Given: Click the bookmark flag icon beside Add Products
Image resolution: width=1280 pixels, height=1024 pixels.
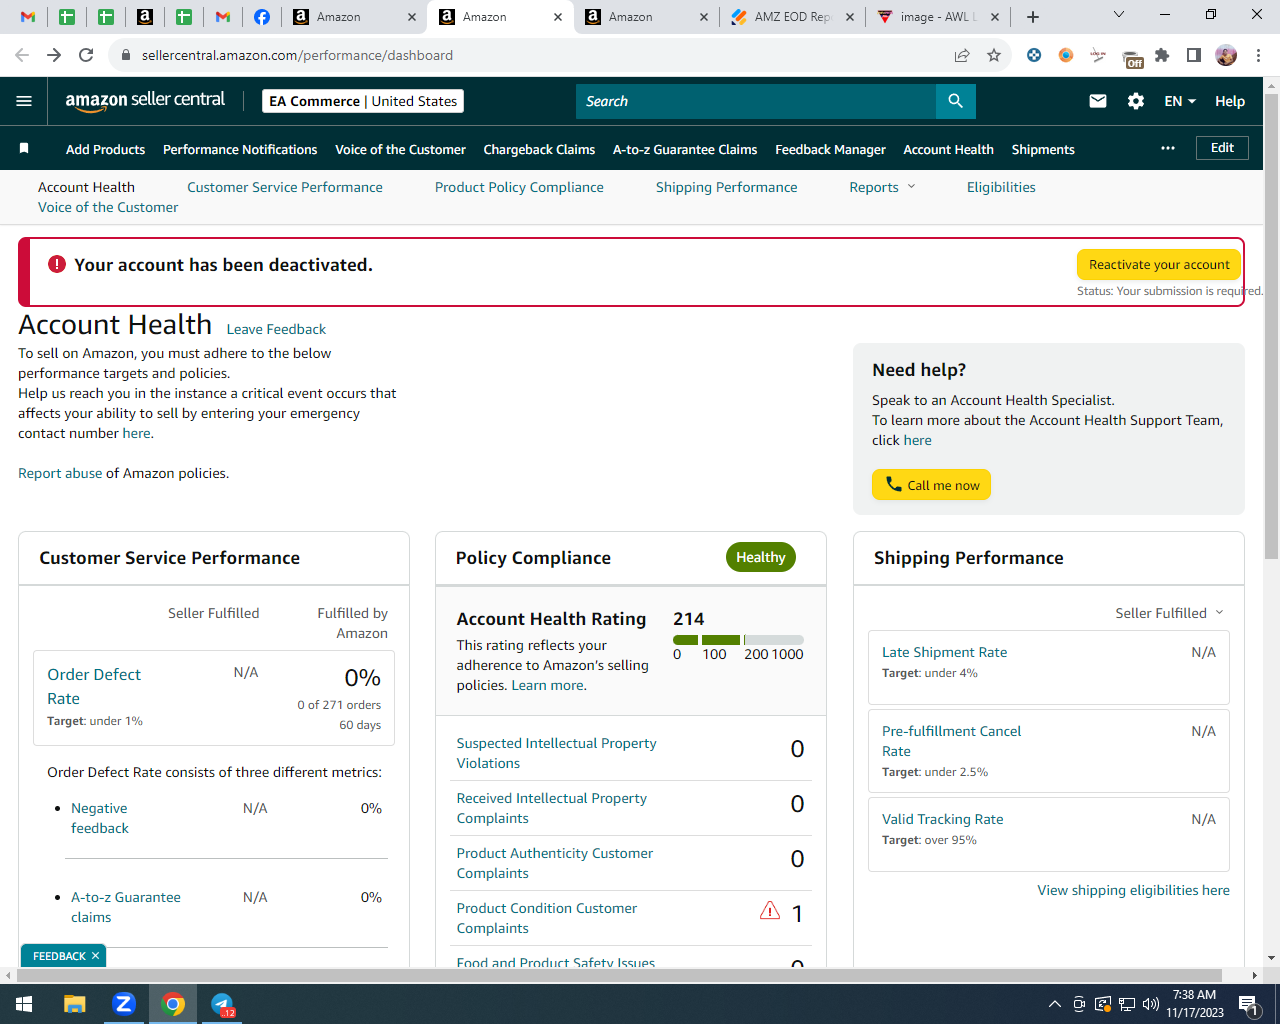Looking at the screenshot, I should pos(24,149).
